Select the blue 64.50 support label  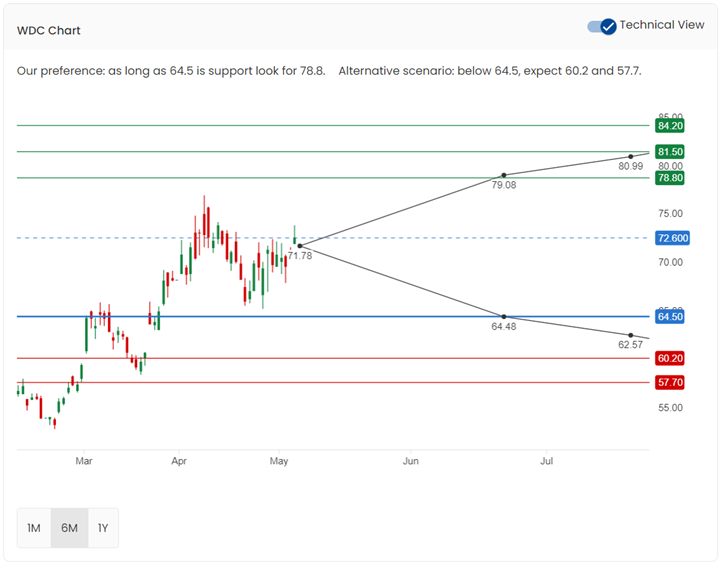coord(670,317)
